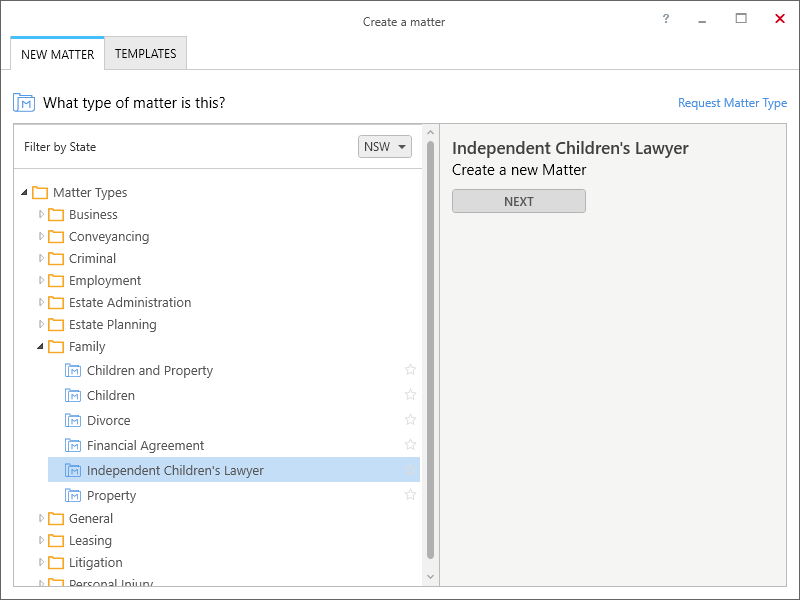Expand the Business folder
The width and height of the screenshot is (800, 600).
tap(41, 214)
